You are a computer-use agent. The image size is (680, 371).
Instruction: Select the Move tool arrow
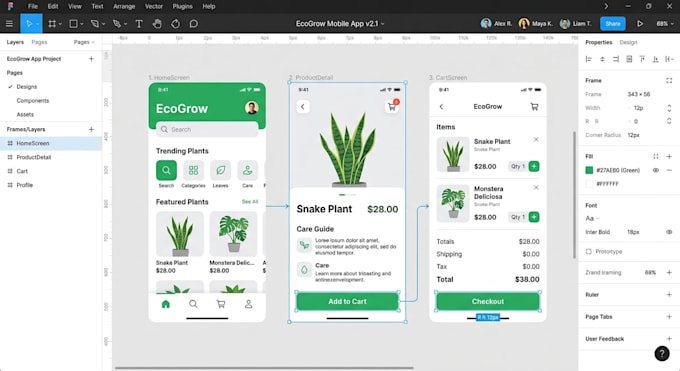tap(29, 23)
